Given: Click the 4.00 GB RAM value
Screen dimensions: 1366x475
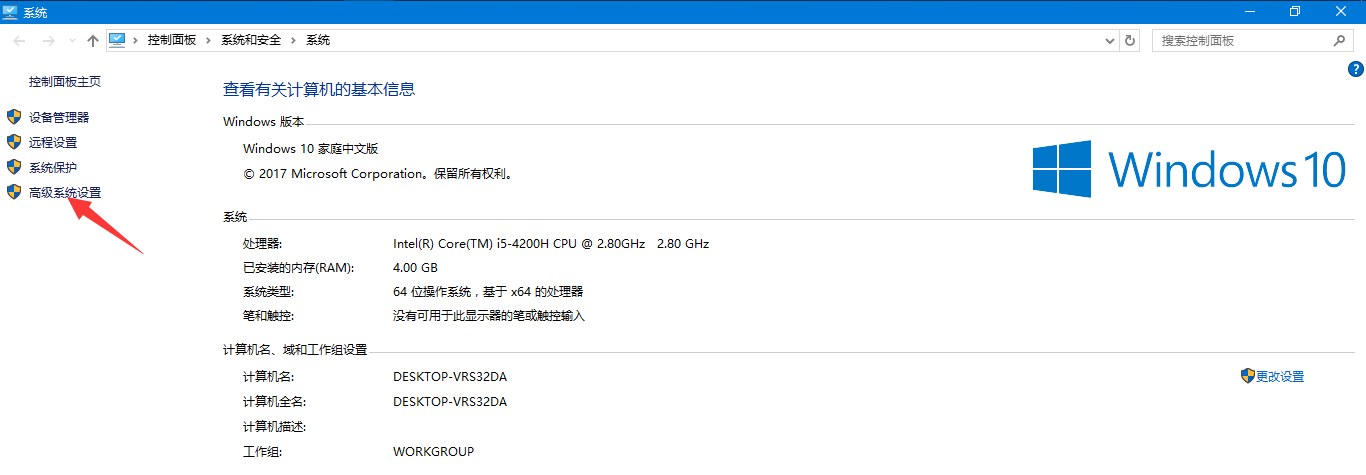Looking at the screenshot, I should point(415,268).
